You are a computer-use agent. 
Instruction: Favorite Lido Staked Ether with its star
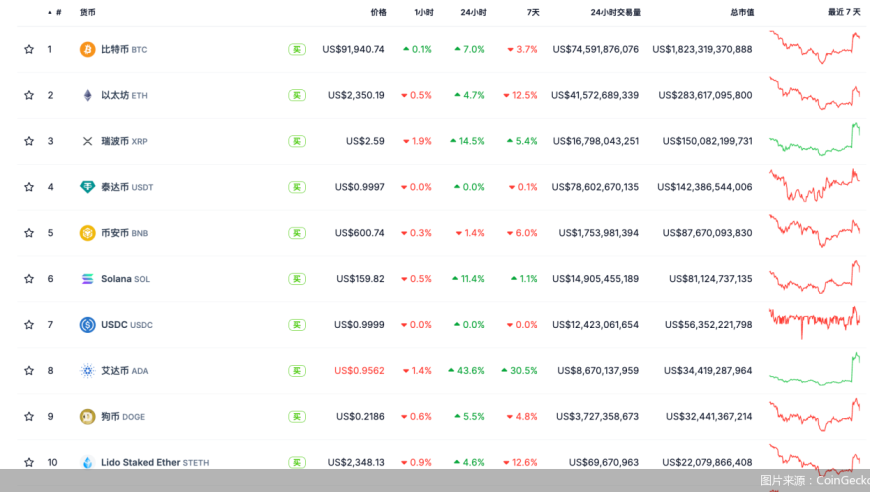(x=29, y=463)
